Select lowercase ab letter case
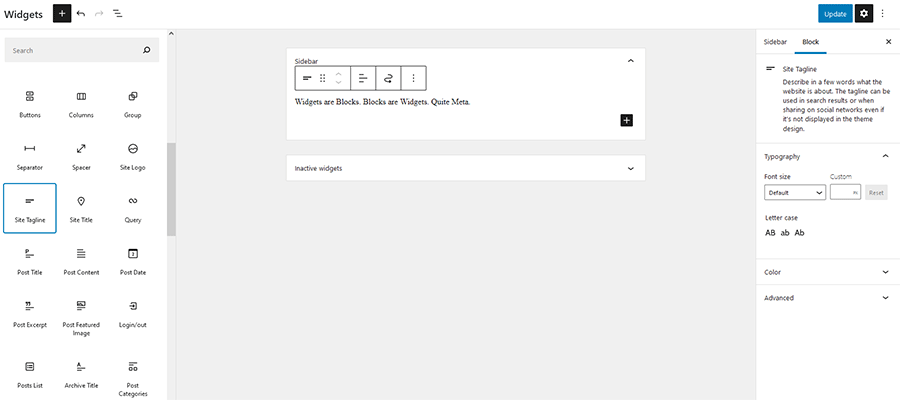The width and height of the screenshot is (900, 400). pos(785,233)
